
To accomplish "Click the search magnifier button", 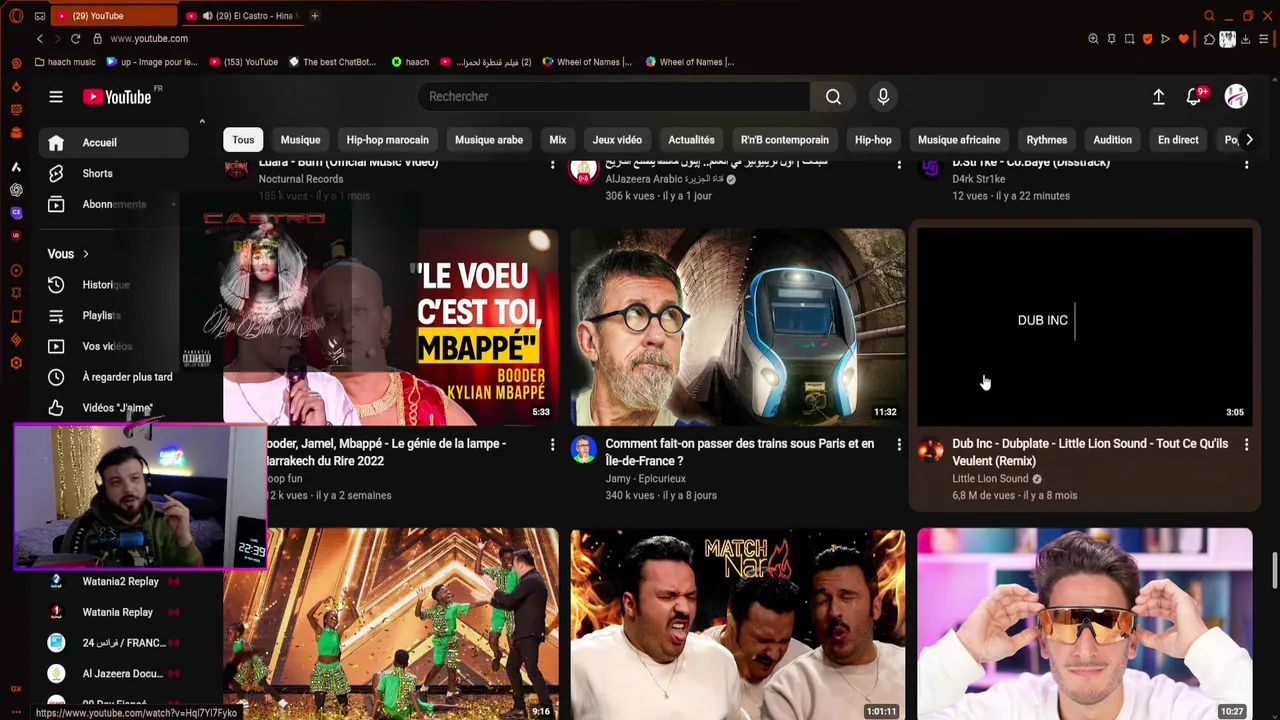I will click(833, 97).
